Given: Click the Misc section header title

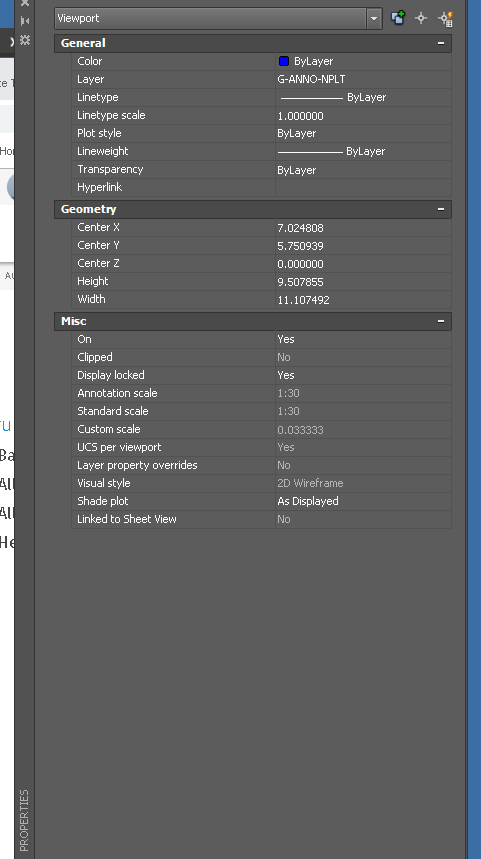Looking at the screenshot, I should click(73, 321).
